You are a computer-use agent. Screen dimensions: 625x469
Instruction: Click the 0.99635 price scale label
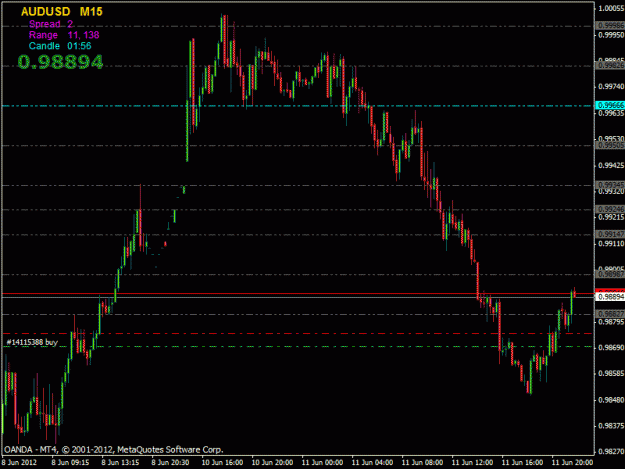(611, 113)
